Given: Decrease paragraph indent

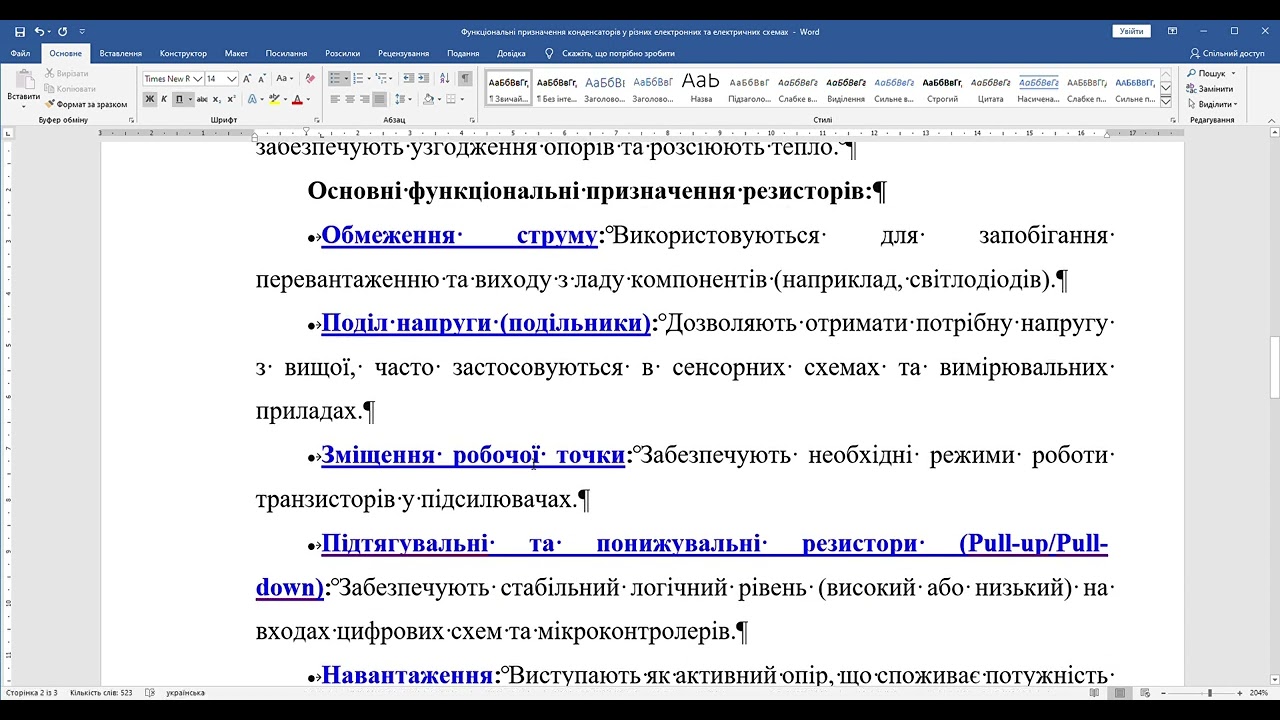Looking at the screenshot, I should point(408,78).
